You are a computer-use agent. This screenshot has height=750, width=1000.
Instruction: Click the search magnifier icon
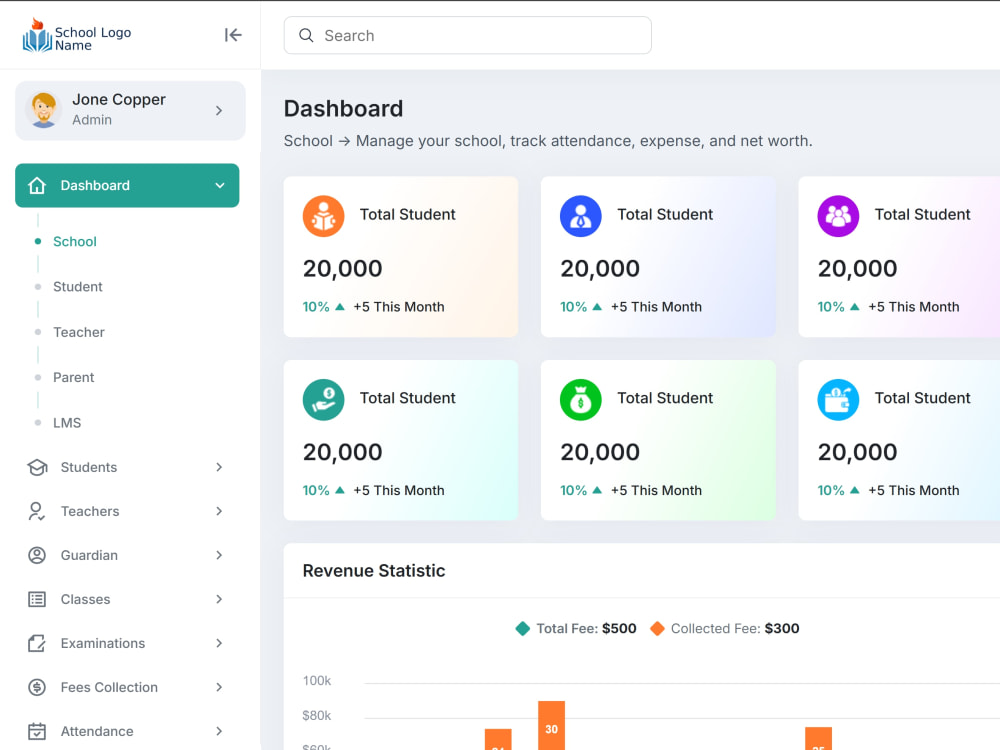(x=306, y=36)
